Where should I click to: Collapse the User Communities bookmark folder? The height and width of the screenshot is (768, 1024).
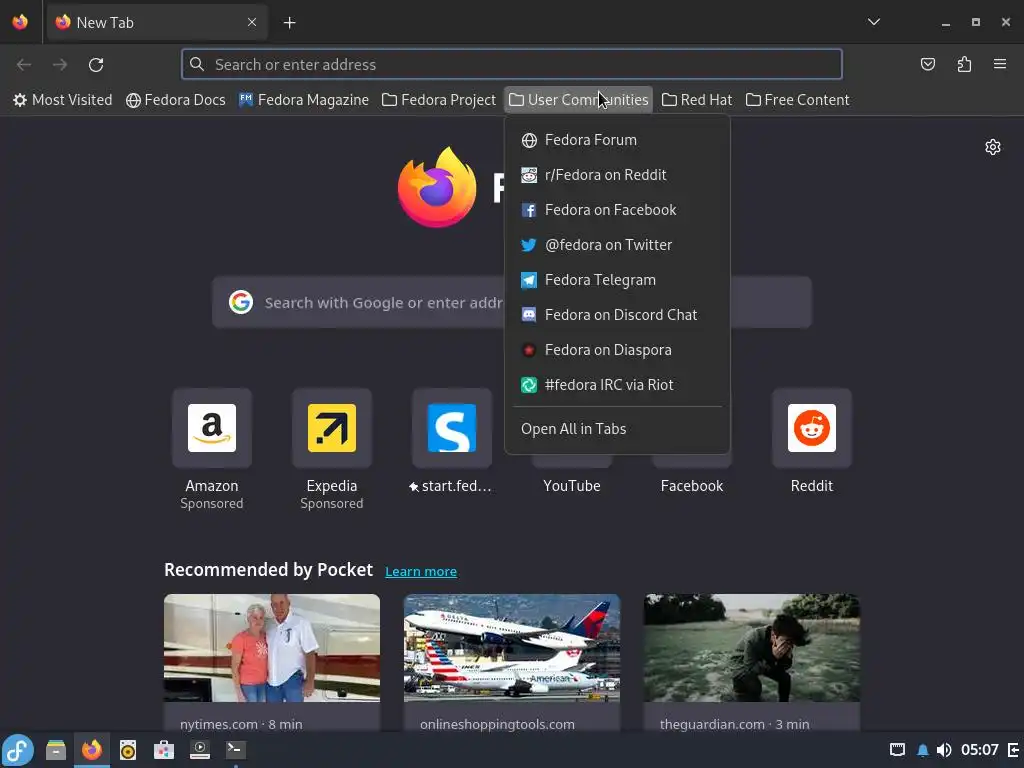click(x=579, y=100)
